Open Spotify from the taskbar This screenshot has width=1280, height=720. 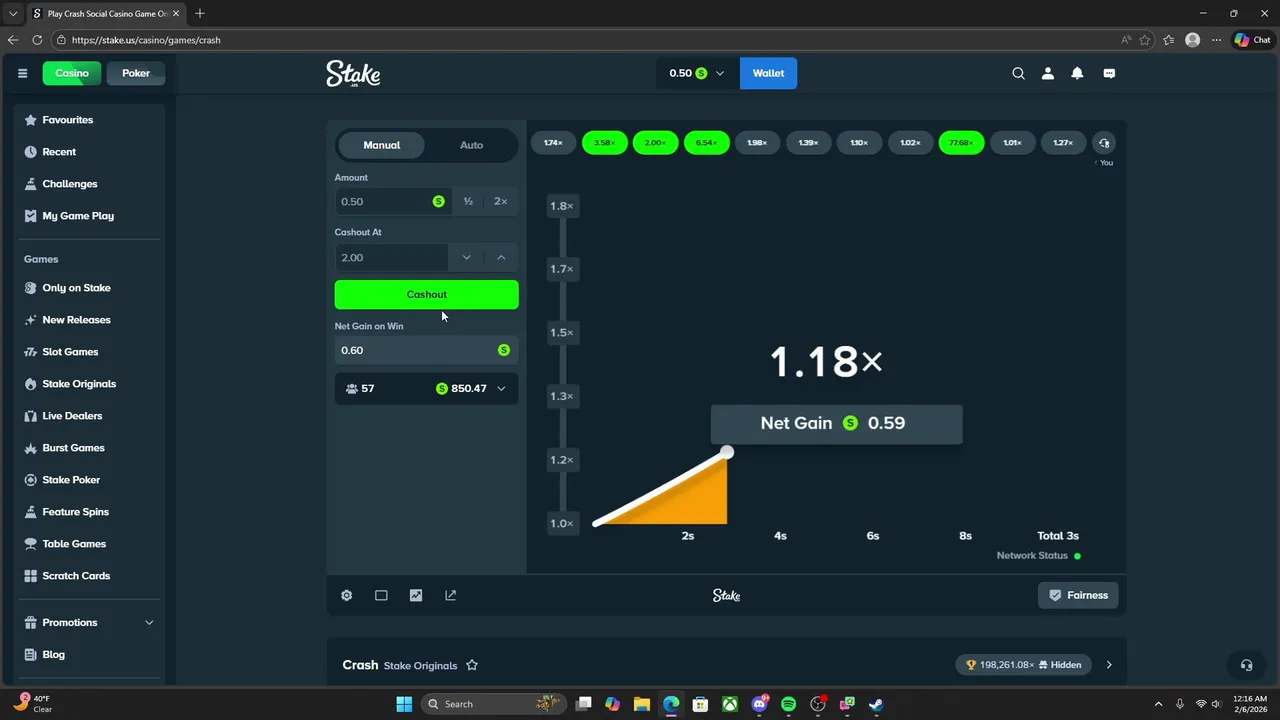tap(788, 704)
